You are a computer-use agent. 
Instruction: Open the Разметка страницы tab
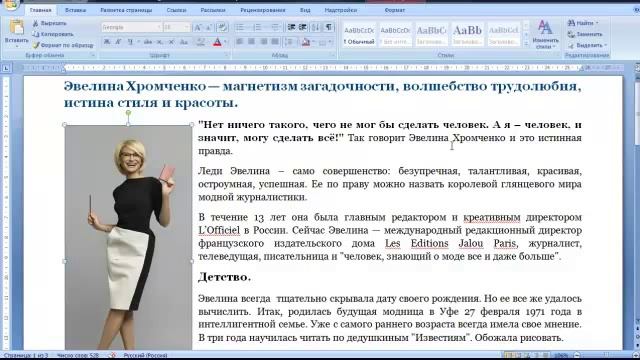coord(126,10)
